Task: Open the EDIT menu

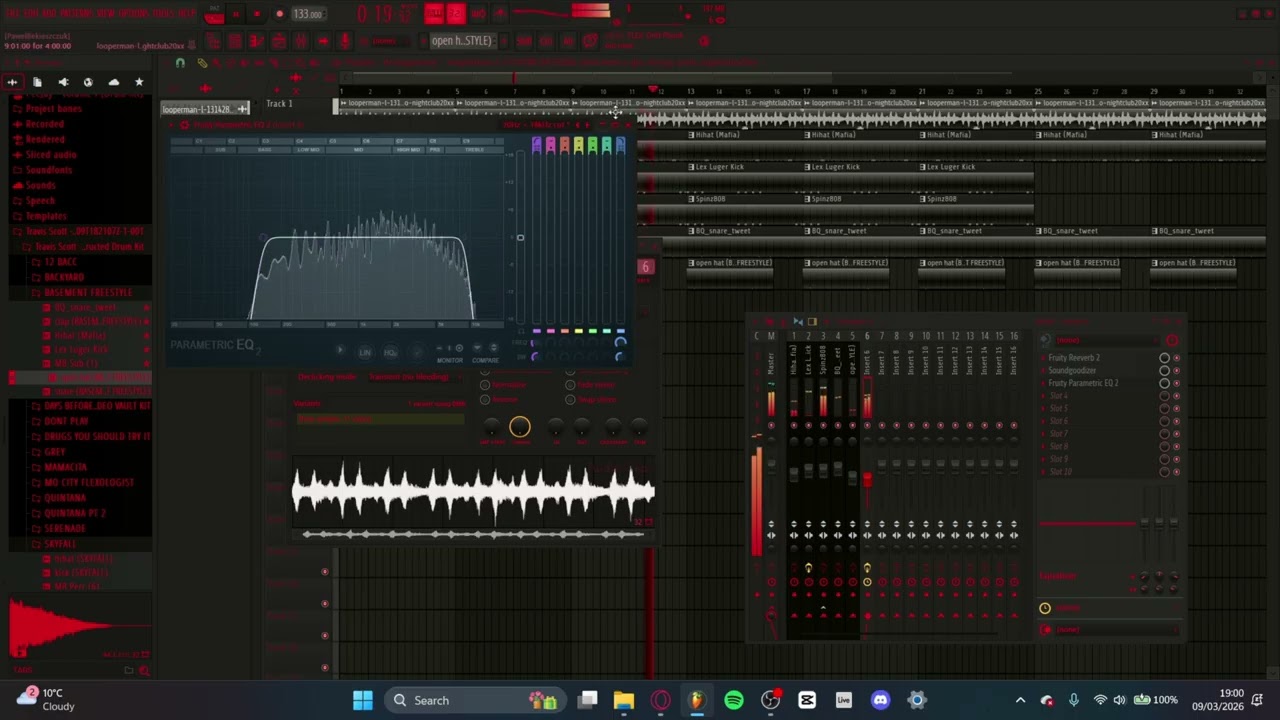Action: 32,14
